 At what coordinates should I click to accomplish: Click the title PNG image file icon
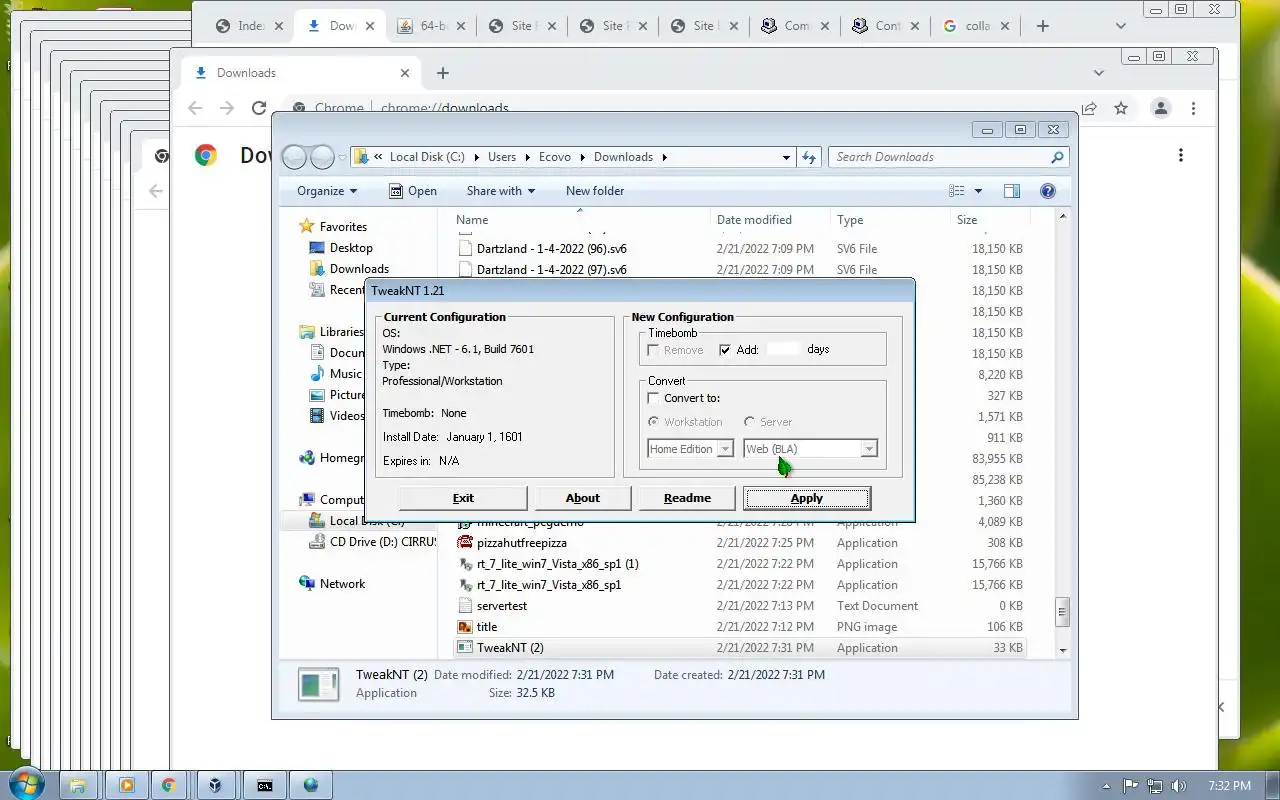[x=465, y=627]
